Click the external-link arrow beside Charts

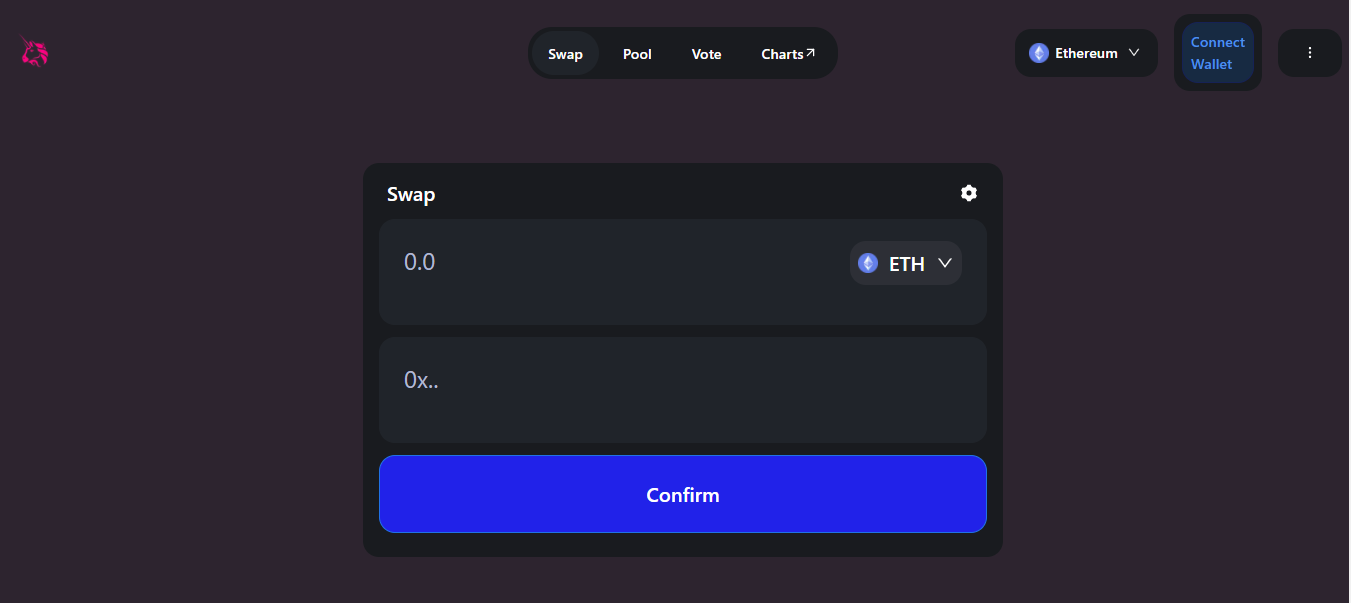point(810,53)
